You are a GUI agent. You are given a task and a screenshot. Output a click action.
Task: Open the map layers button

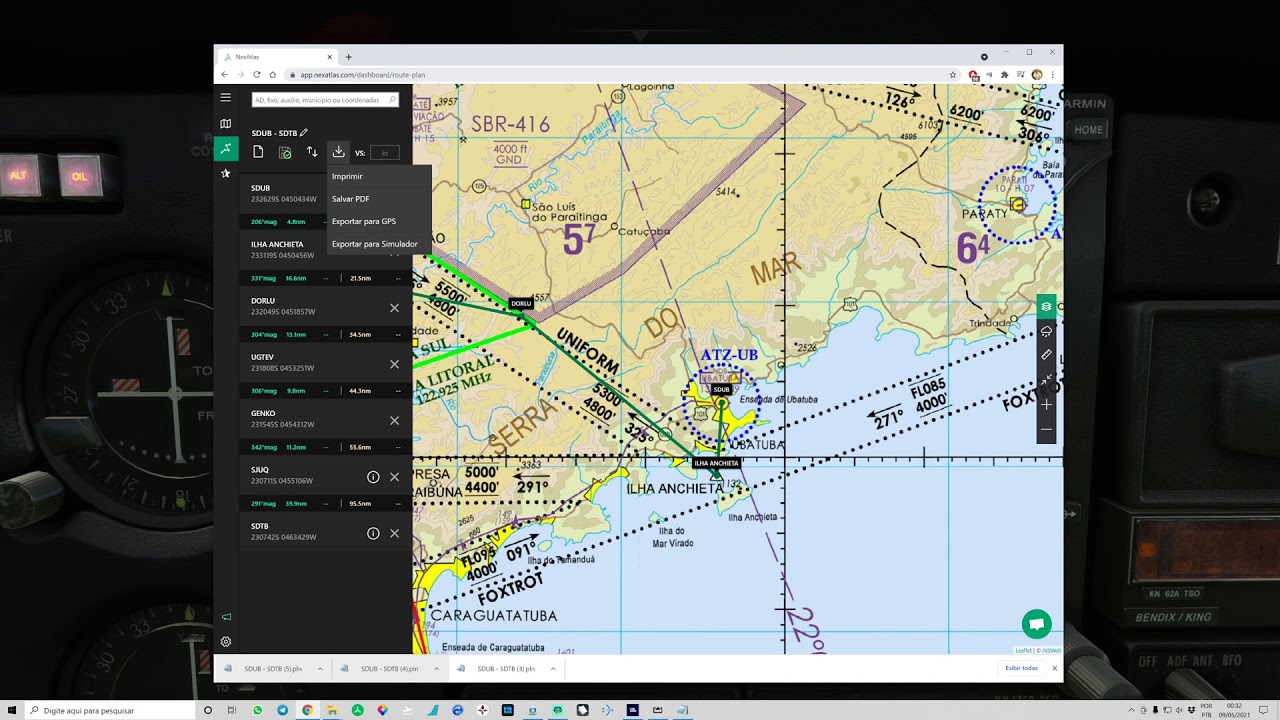[1046, 306]
